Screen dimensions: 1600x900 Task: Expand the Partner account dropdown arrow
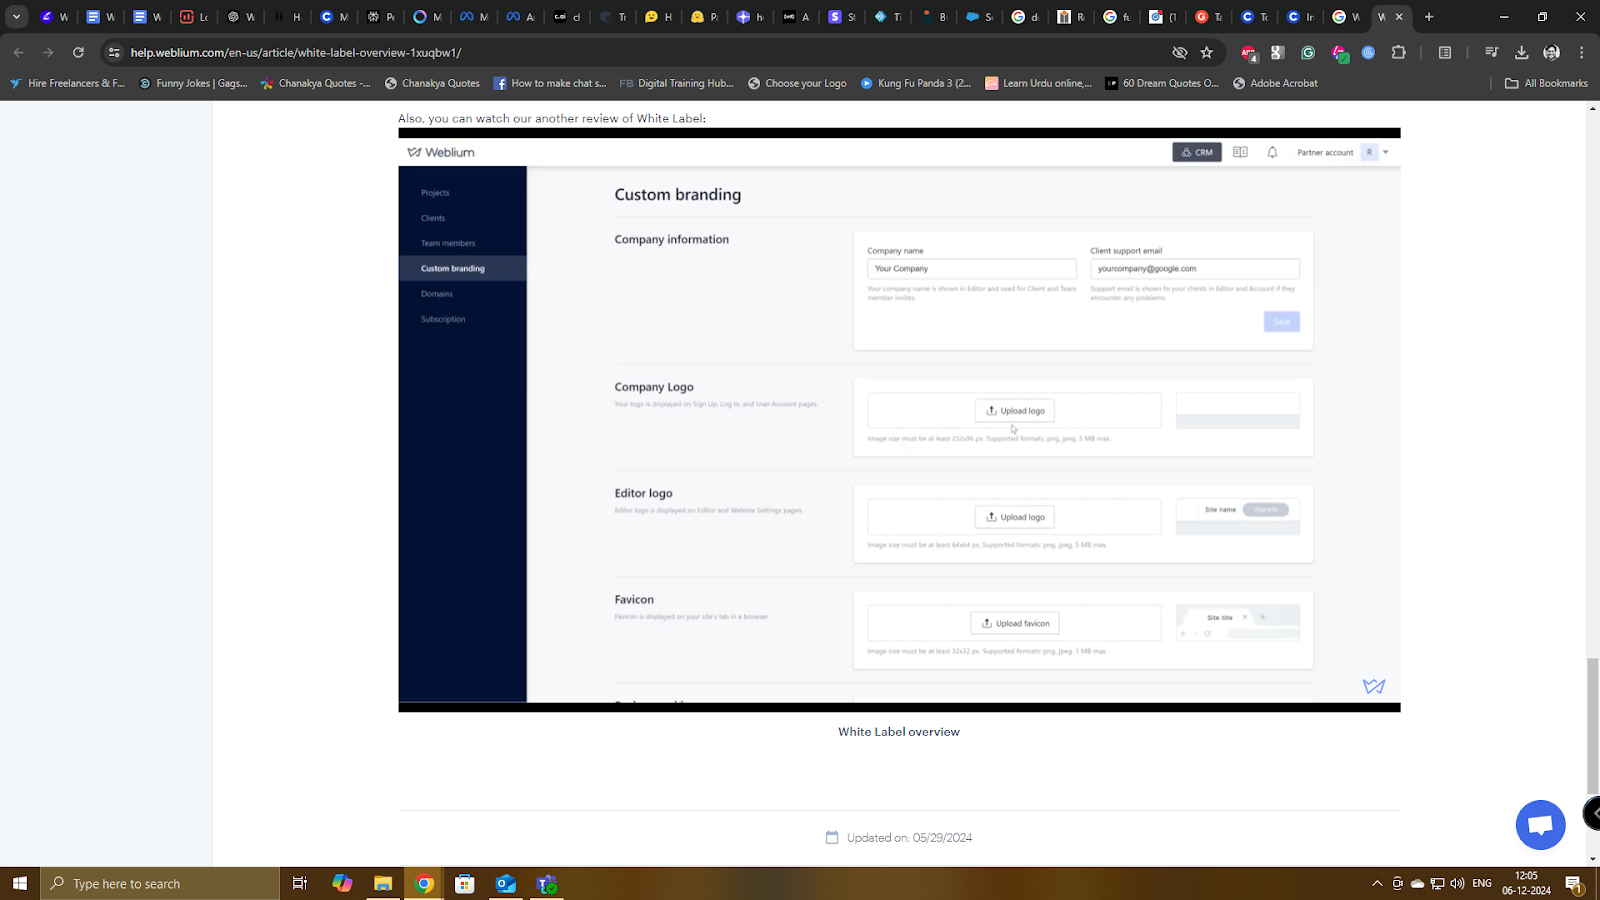coord(1386,152)
